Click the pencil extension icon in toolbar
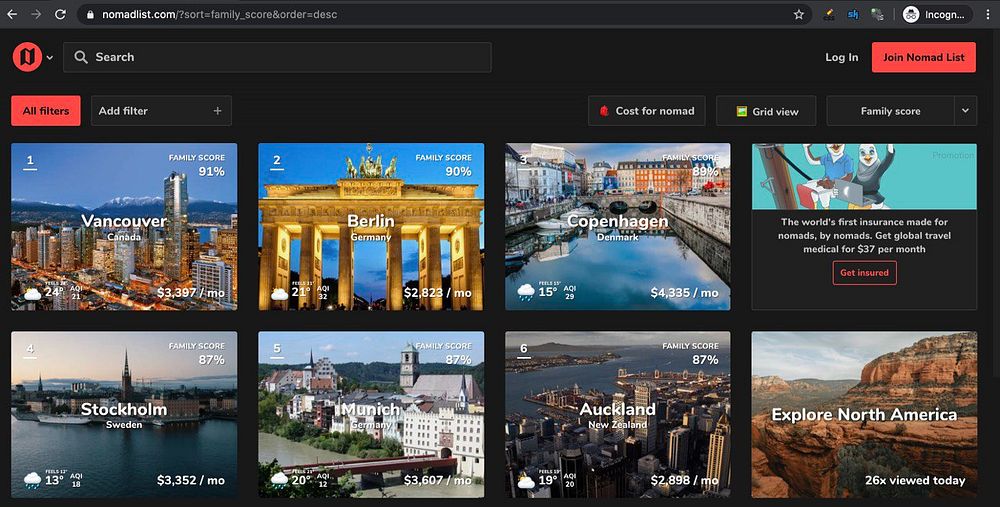Image resolution: width=1000 pixels, height=507 pixels. [x=828, y=14]
